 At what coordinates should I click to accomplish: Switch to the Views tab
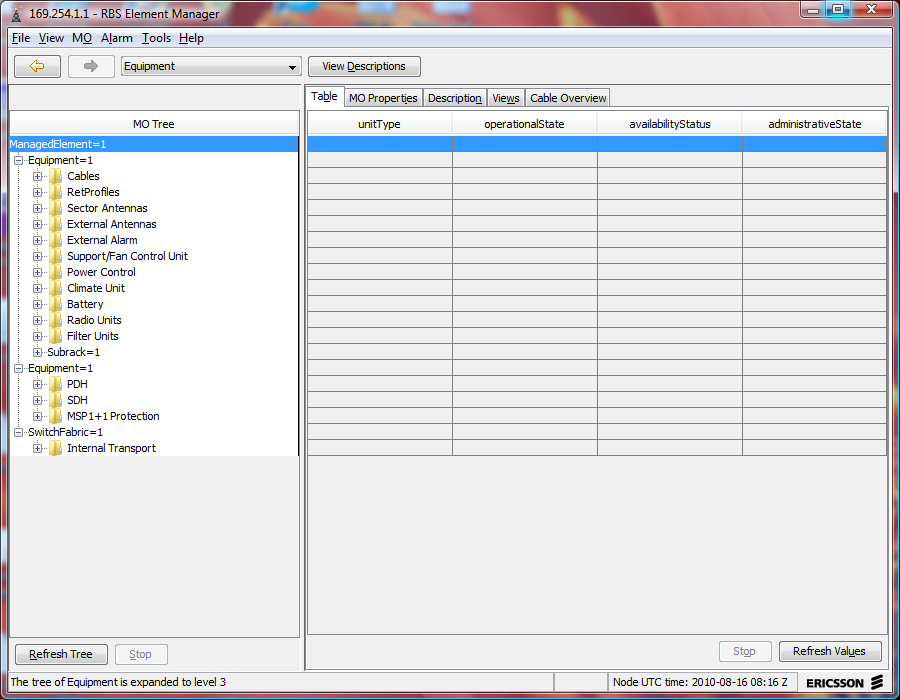coord(506,98)
